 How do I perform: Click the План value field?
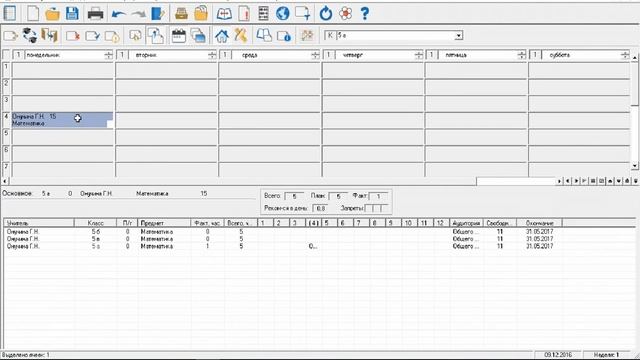pos(338,196)
